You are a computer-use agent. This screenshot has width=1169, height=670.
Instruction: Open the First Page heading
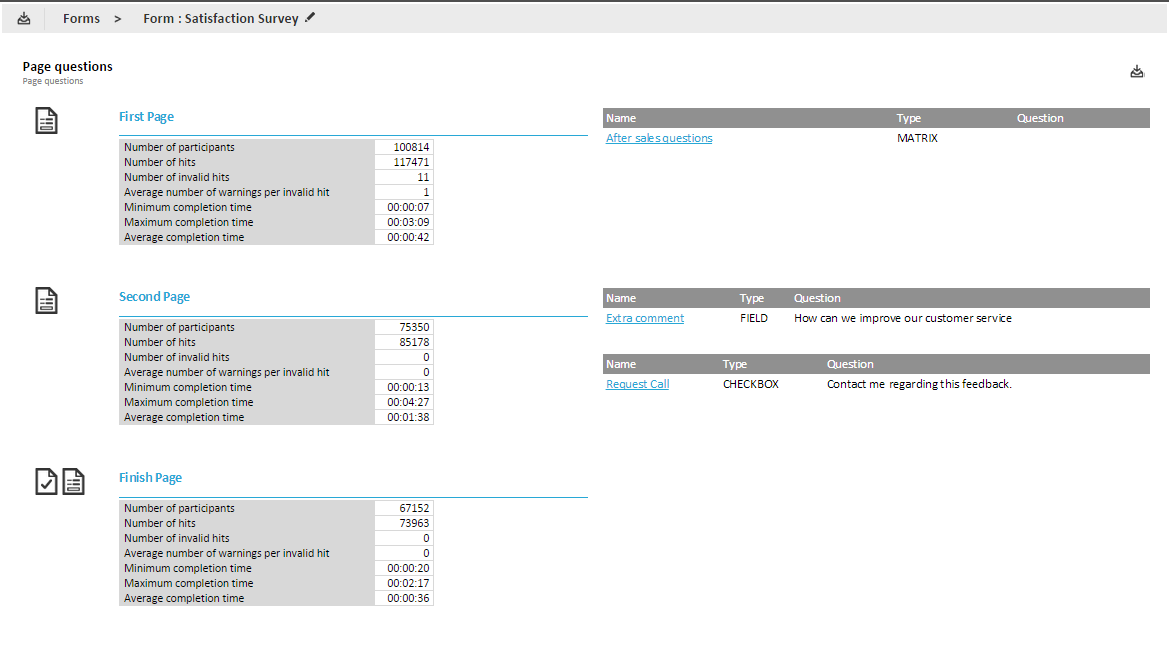[146, 117]
